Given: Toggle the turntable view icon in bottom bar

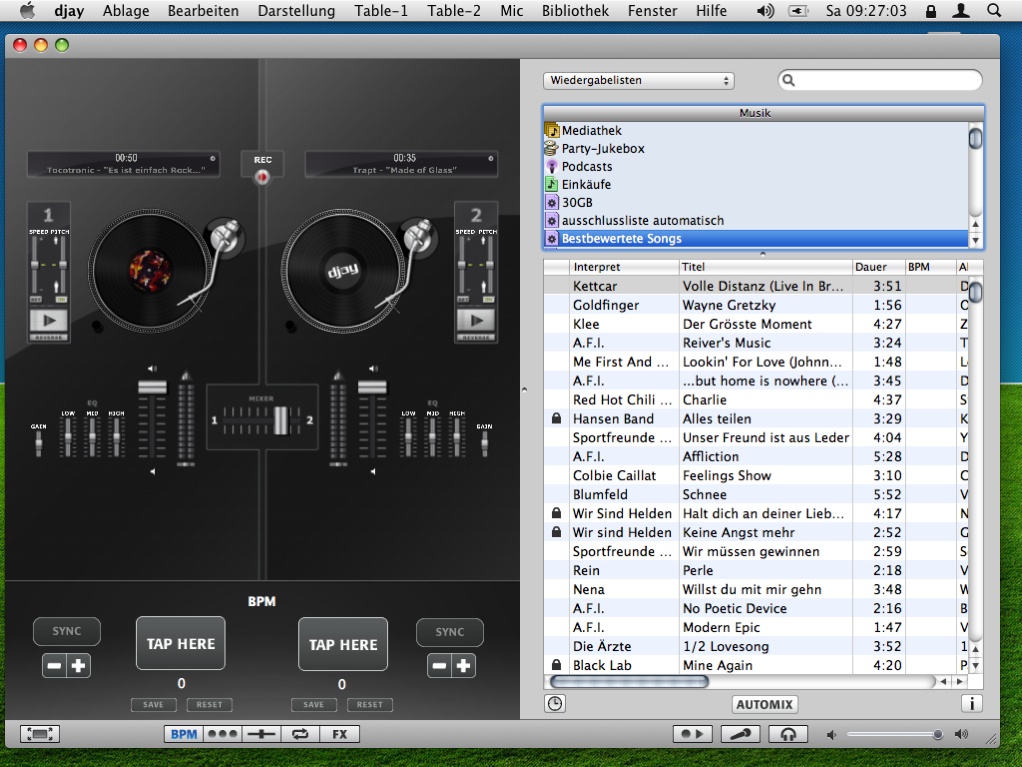Looking at the screenshot, I should coord(40,734).
